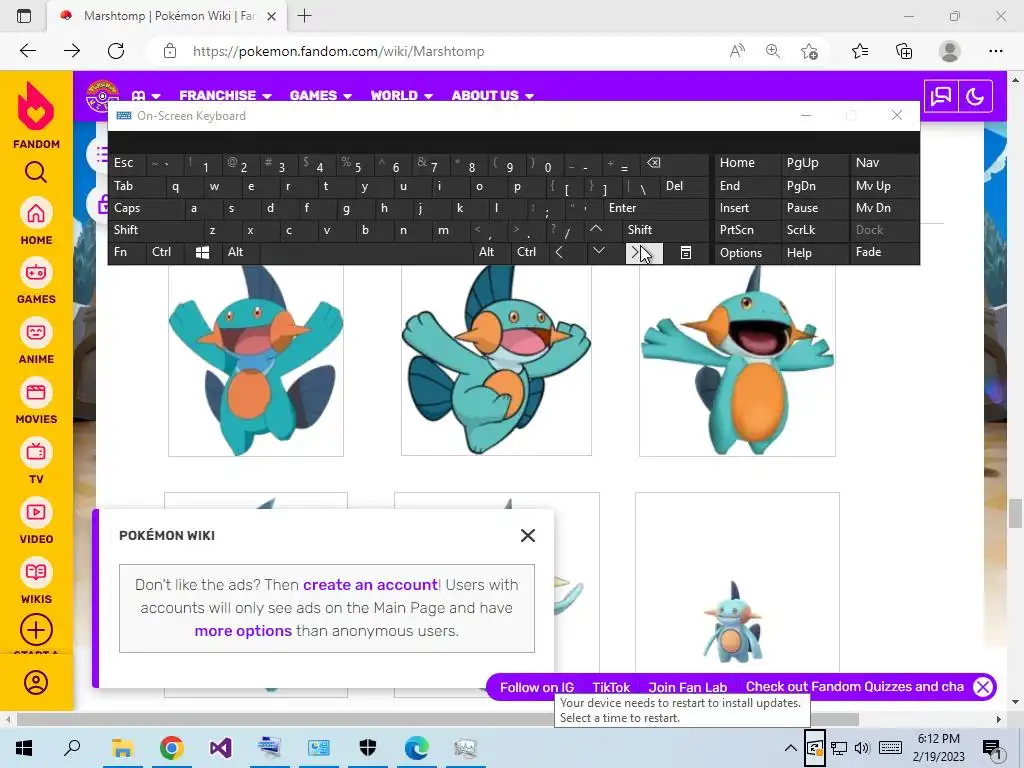Click the context menu key on keyboard
This screenshot has height=768, width=1024.
(x=686, y=253)
